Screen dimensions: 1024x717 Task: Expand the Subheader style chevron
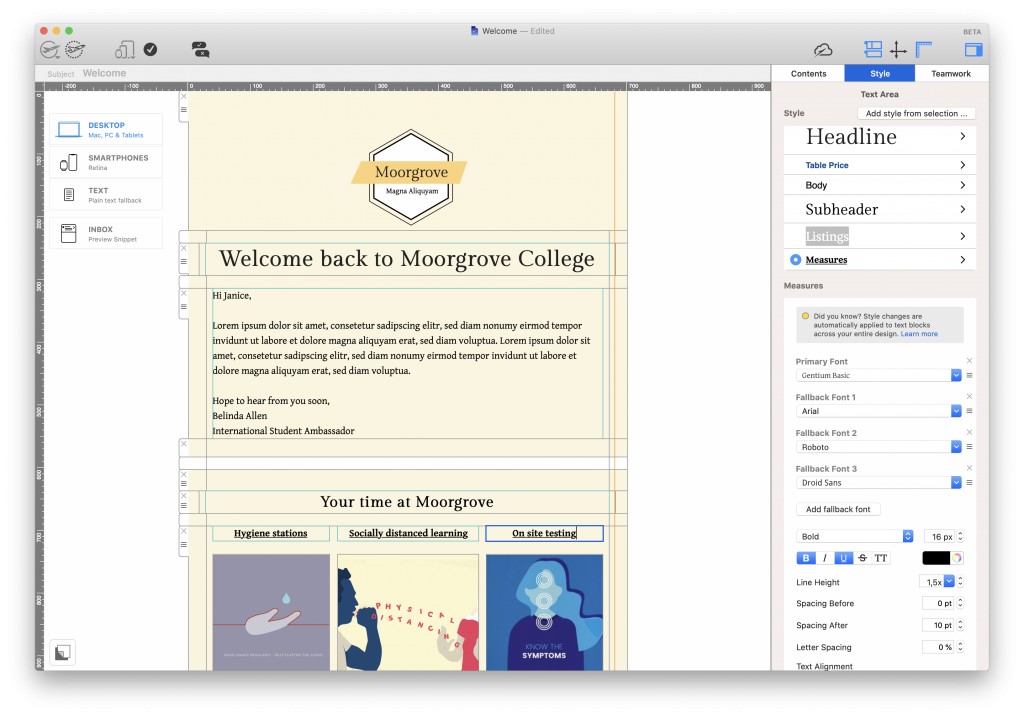963,210
